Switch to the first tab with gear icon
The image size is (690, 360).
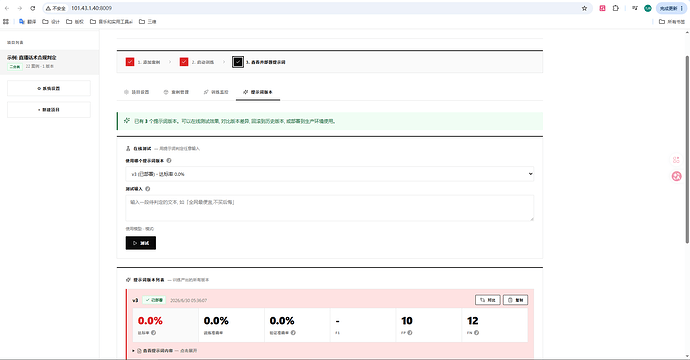point(136,92)
